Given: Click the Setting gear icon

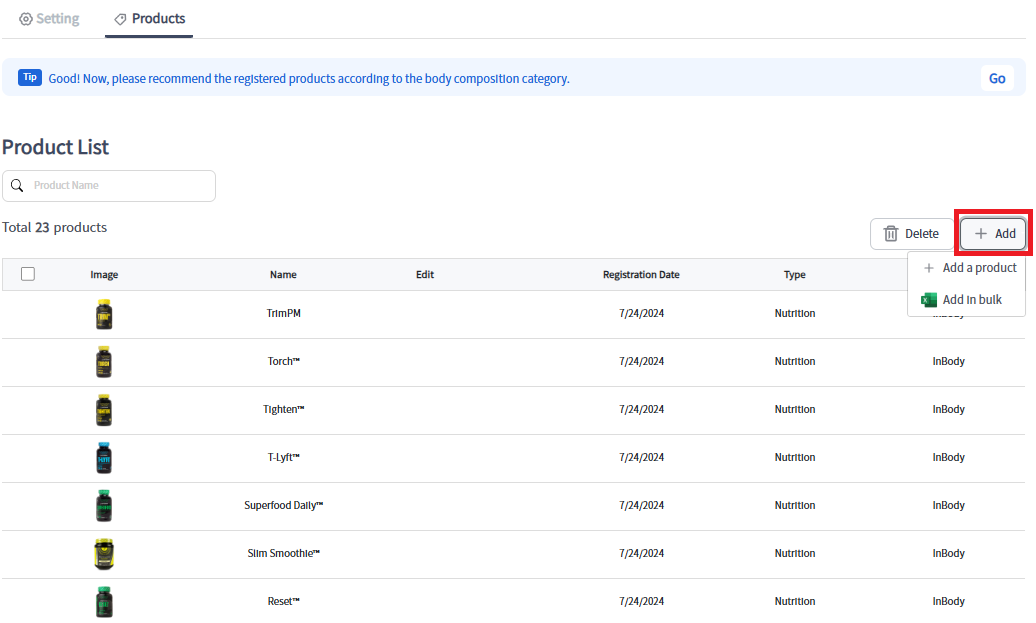Looking at the screenshot, I should 26,19.
